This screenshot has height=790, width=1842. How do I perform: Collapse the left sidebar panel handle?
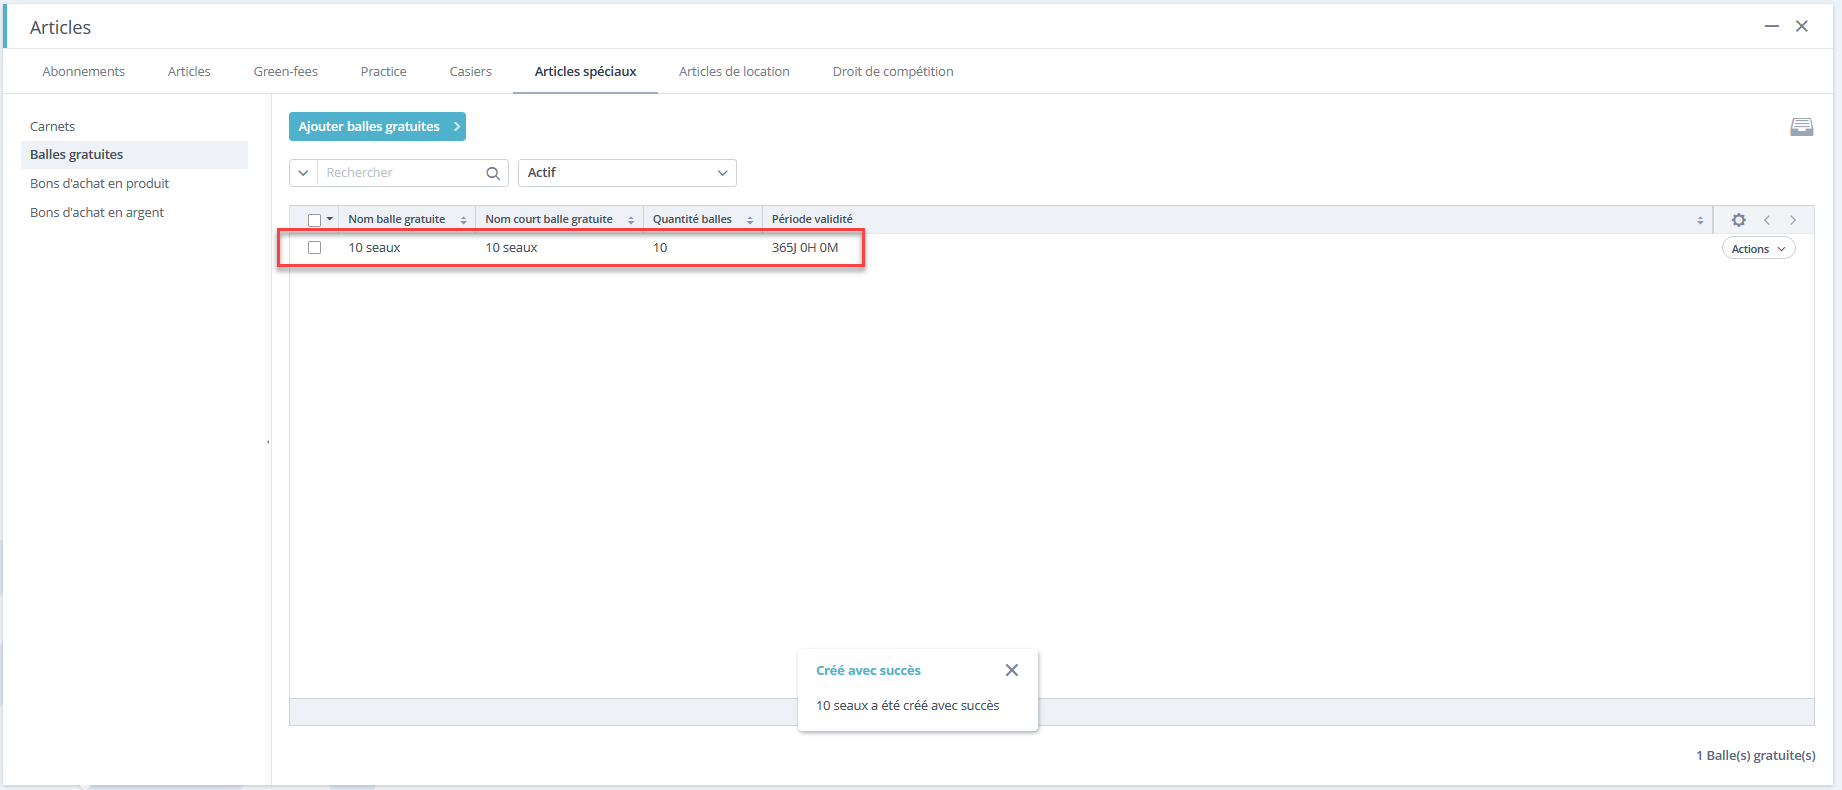(x=268, y=441)
